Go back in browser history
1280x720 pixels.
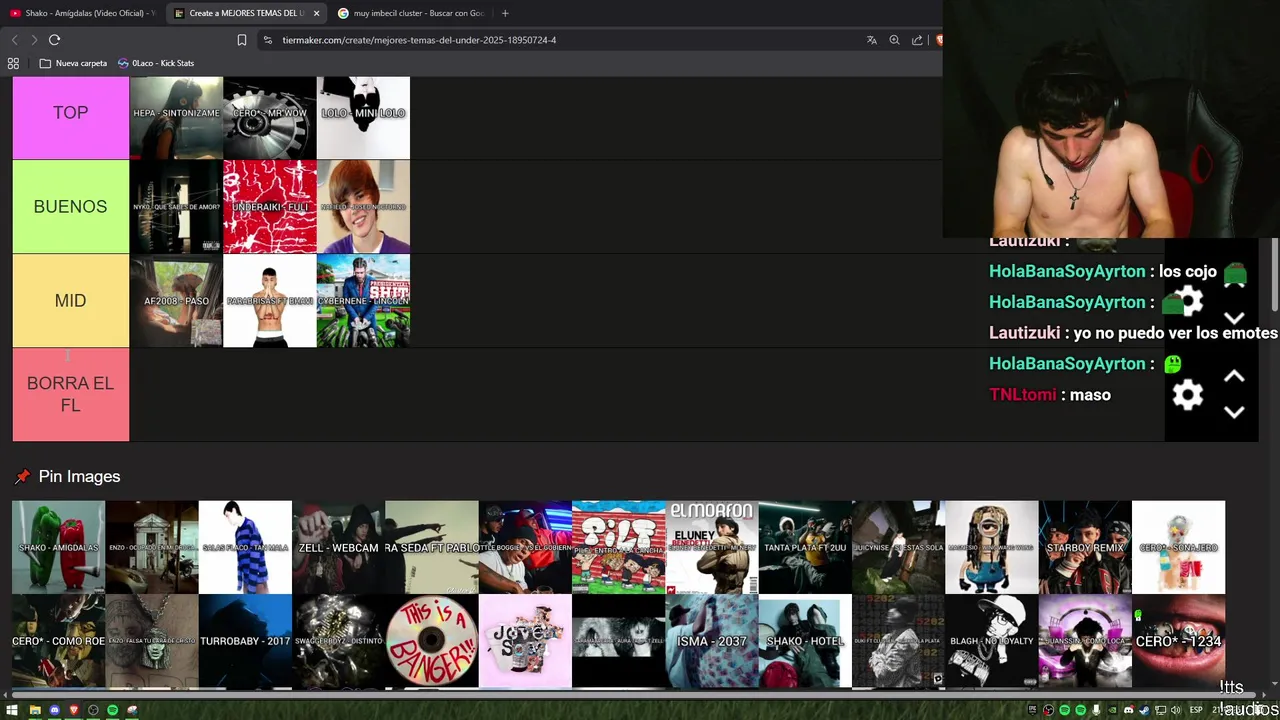[x=14, y=40]
